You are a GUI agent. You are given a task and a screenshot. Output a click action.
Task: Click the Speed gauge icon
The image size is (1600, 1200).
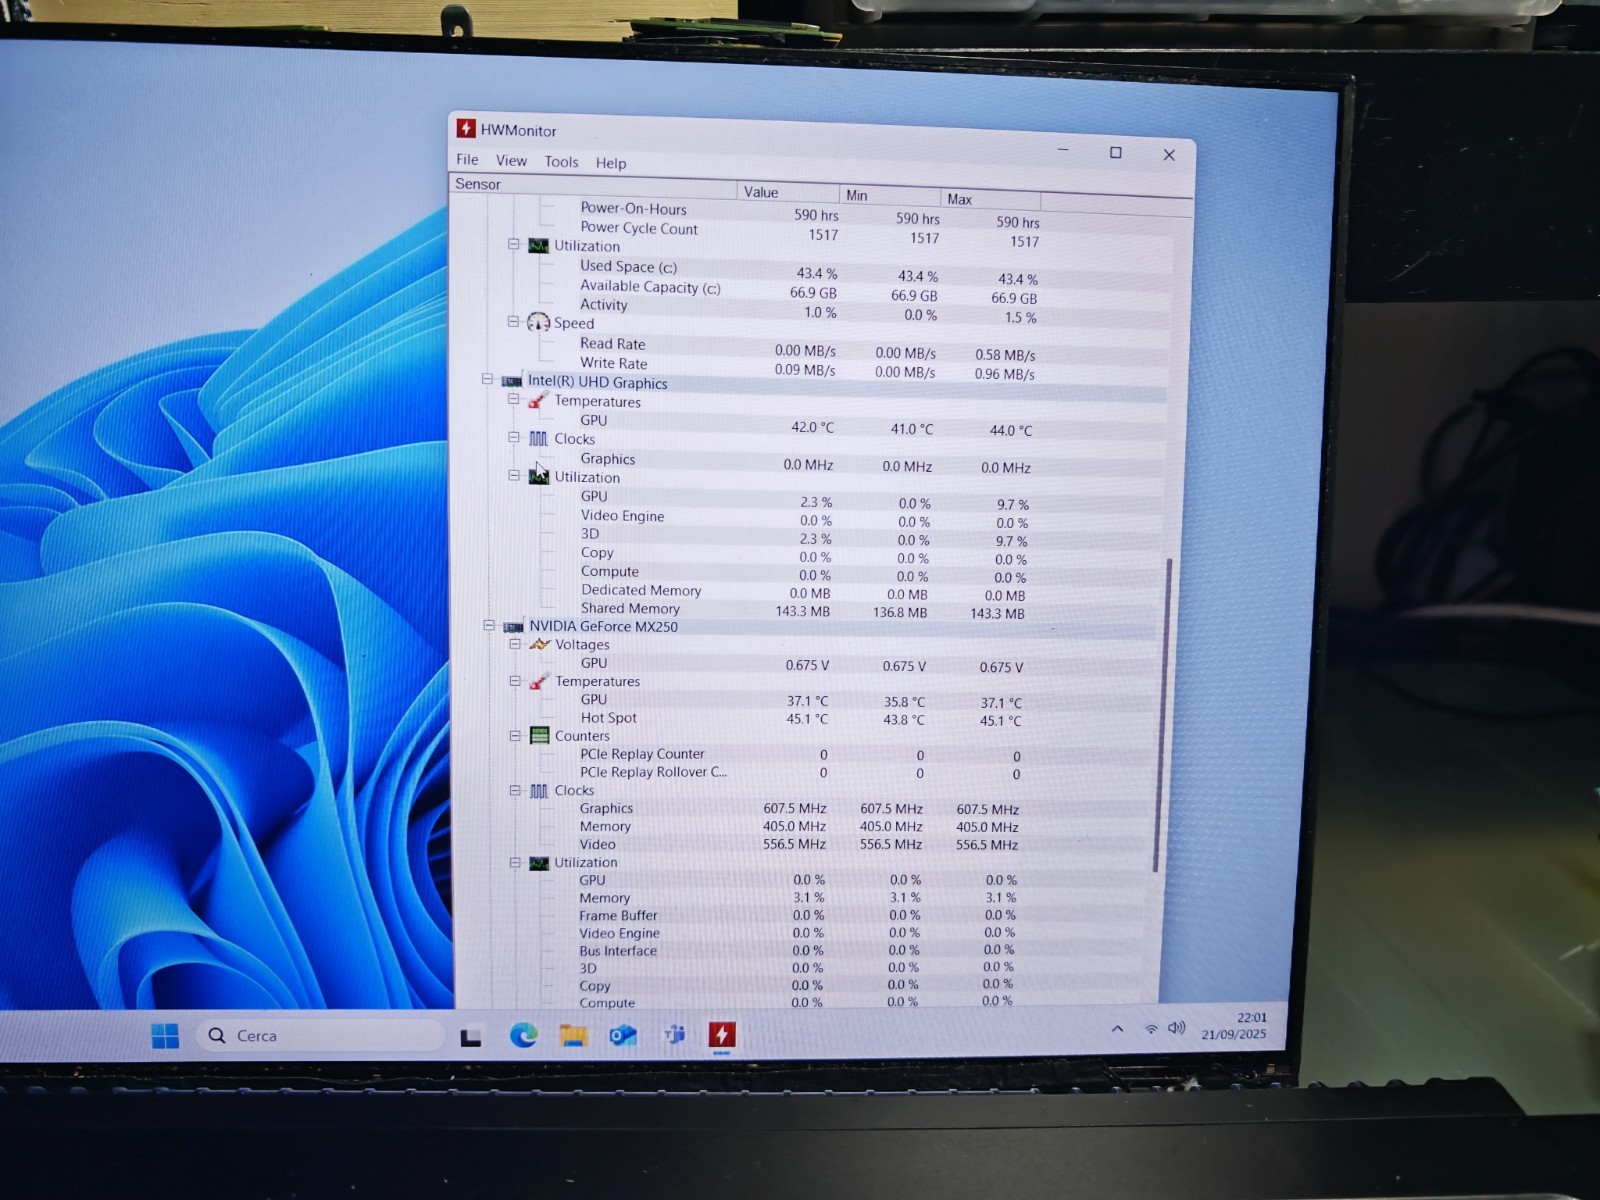click(x=538, y=322)
